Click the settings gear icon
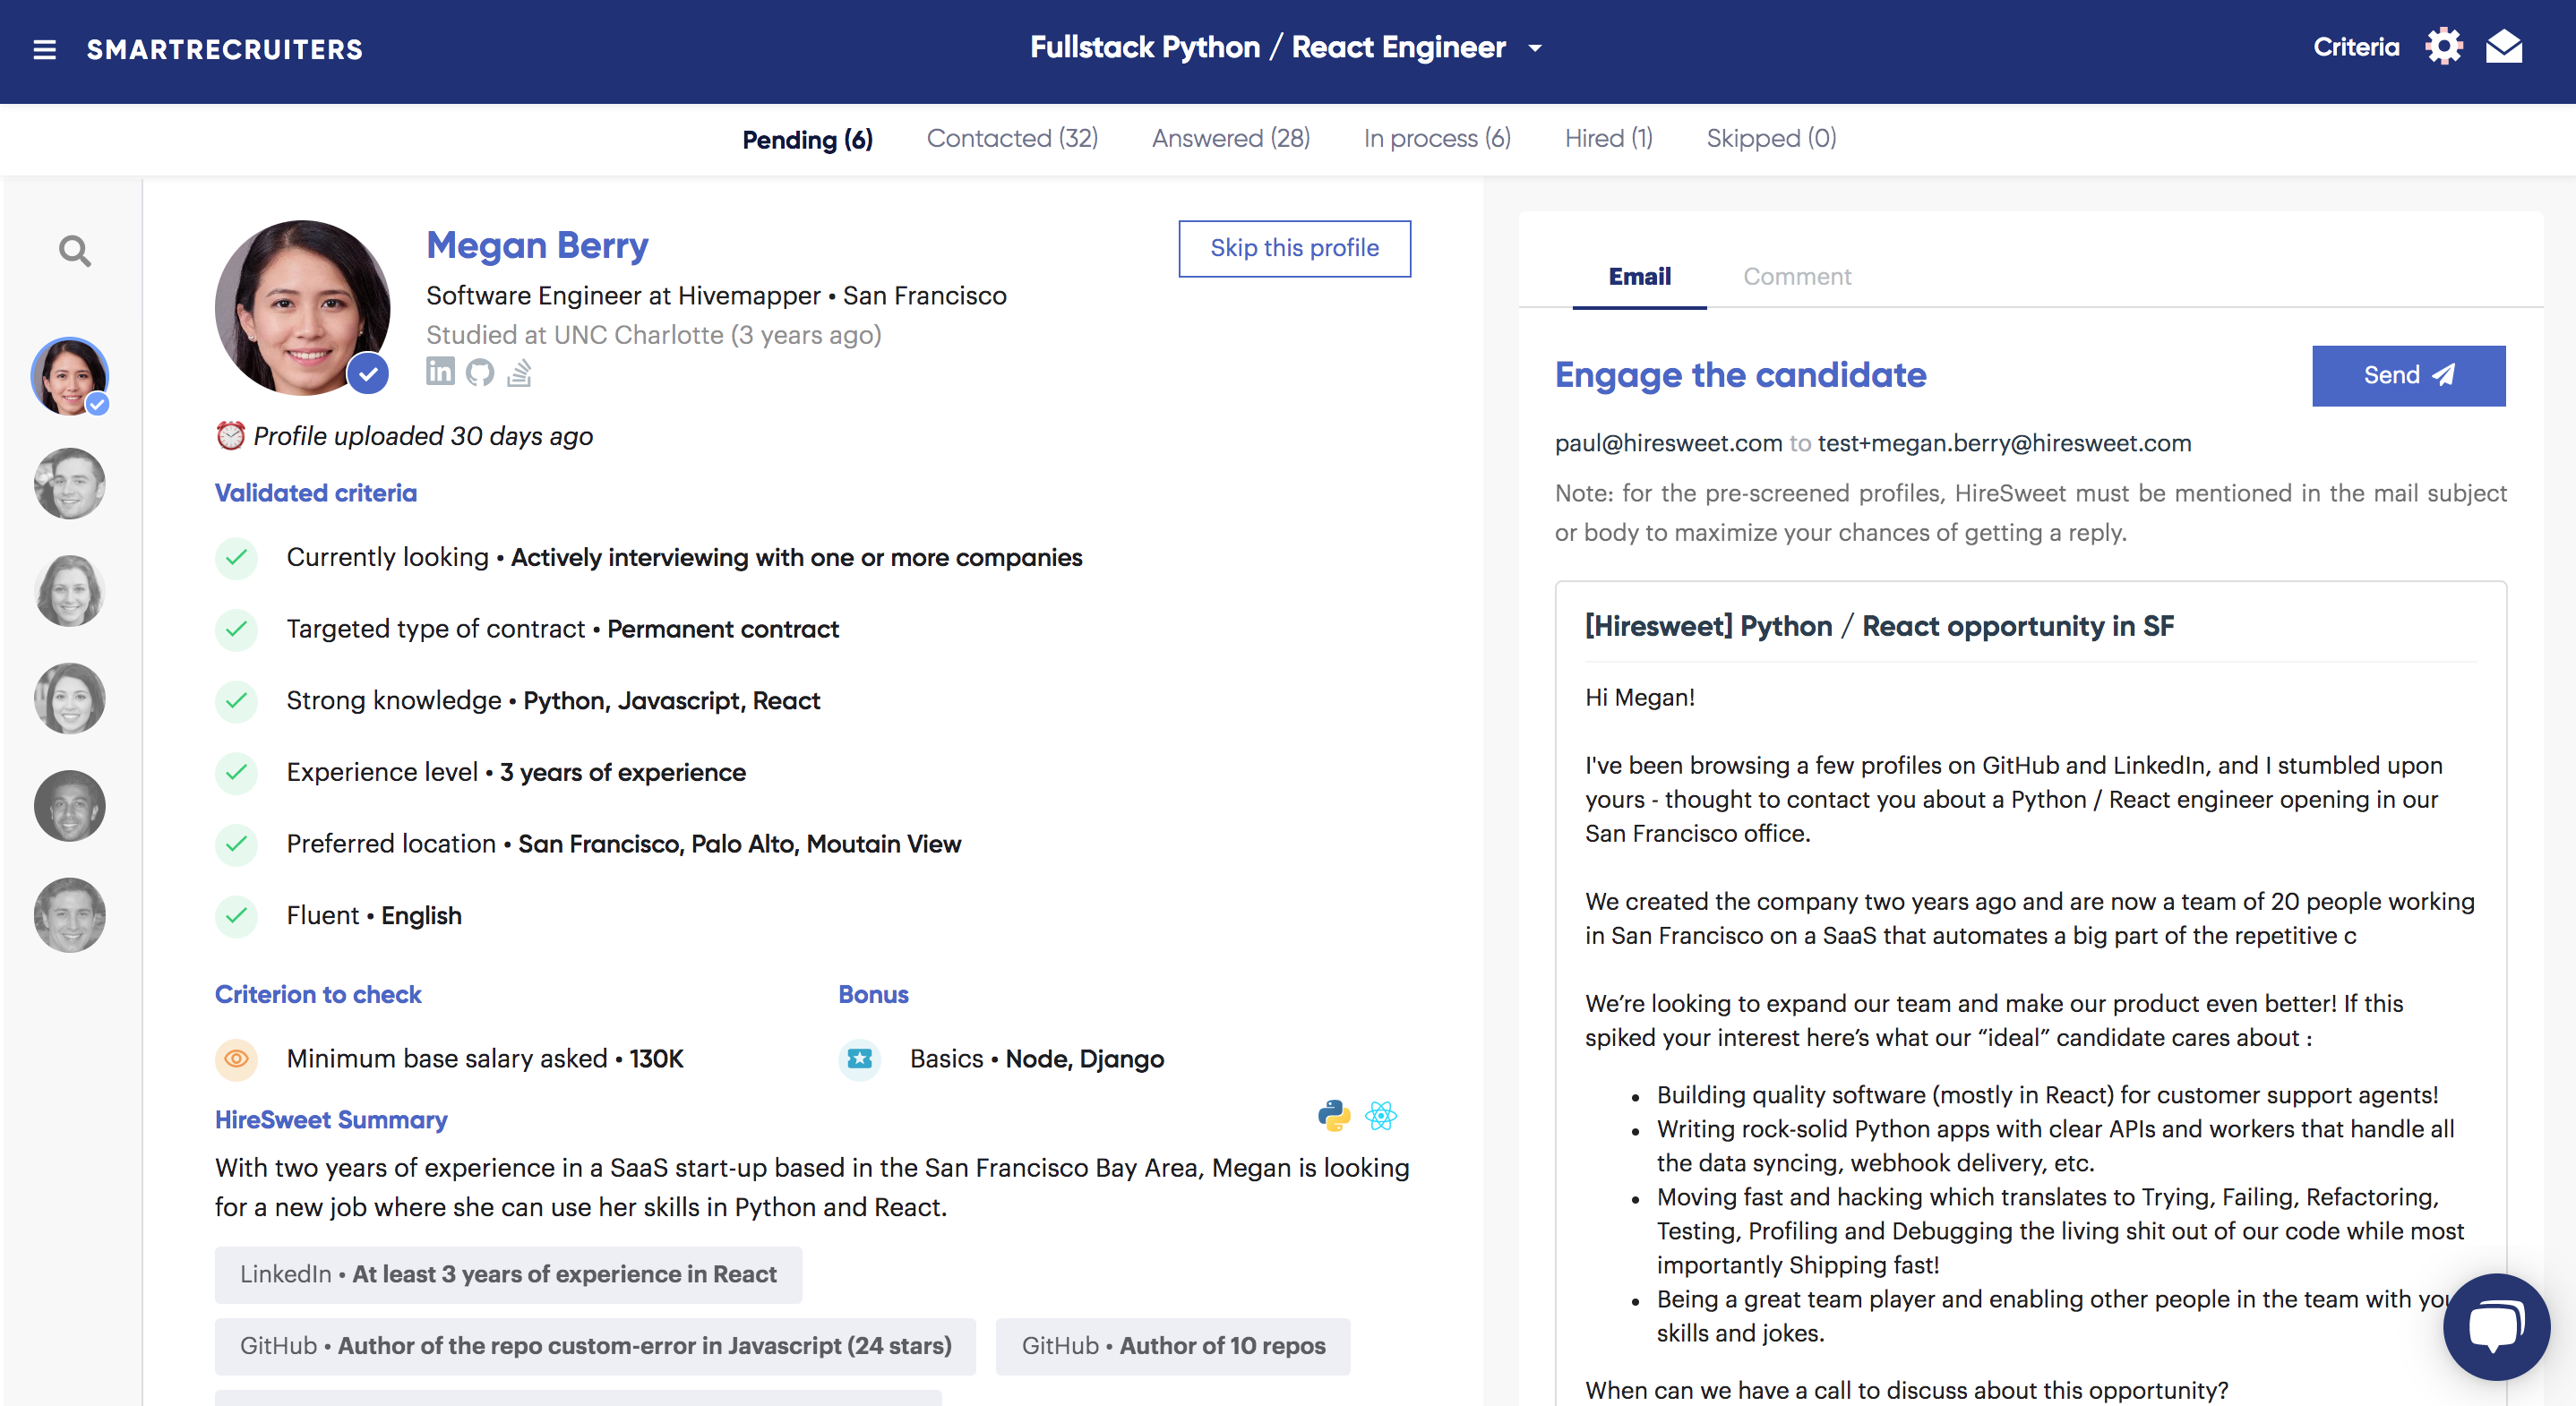 coord(2443,47)
